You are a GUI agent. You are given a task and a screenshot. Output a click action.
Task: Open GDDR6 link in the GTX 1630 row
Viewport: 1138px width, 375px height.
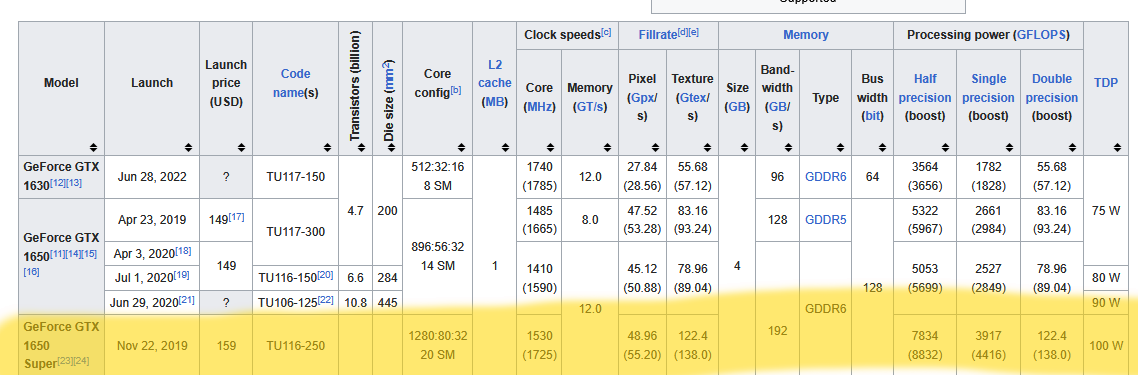tap(825, 176)
